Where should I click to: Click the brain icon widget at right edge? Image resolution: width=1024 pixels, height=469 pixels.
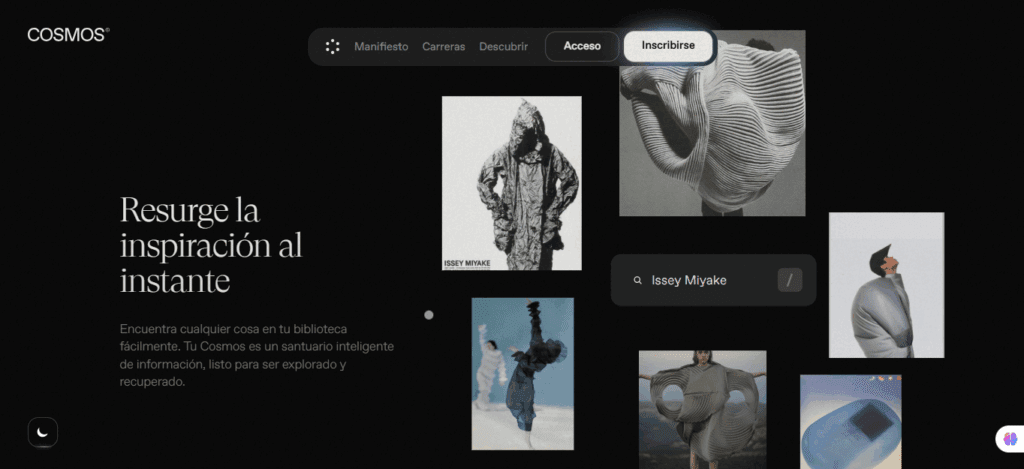point(1010,439)
